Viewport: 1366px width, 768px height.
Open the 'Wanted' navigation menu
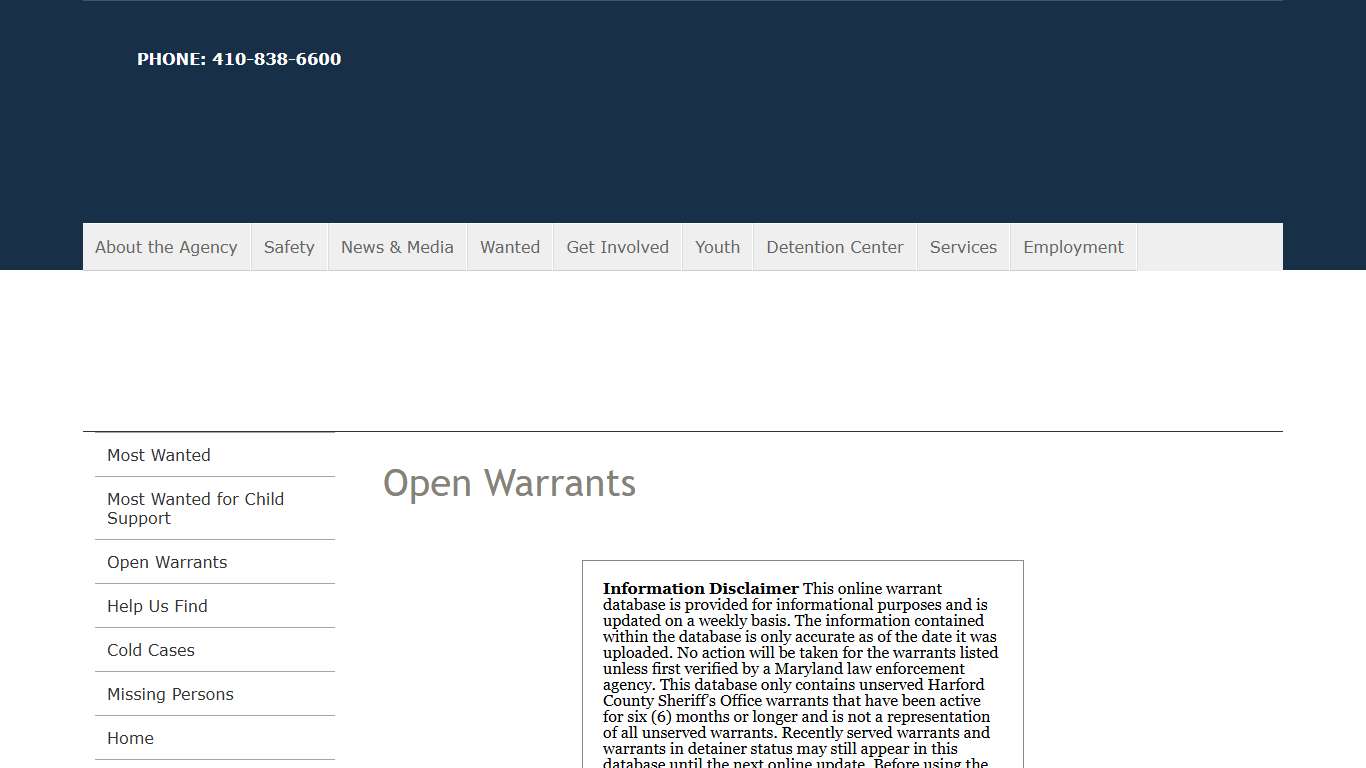coord(510,246)
